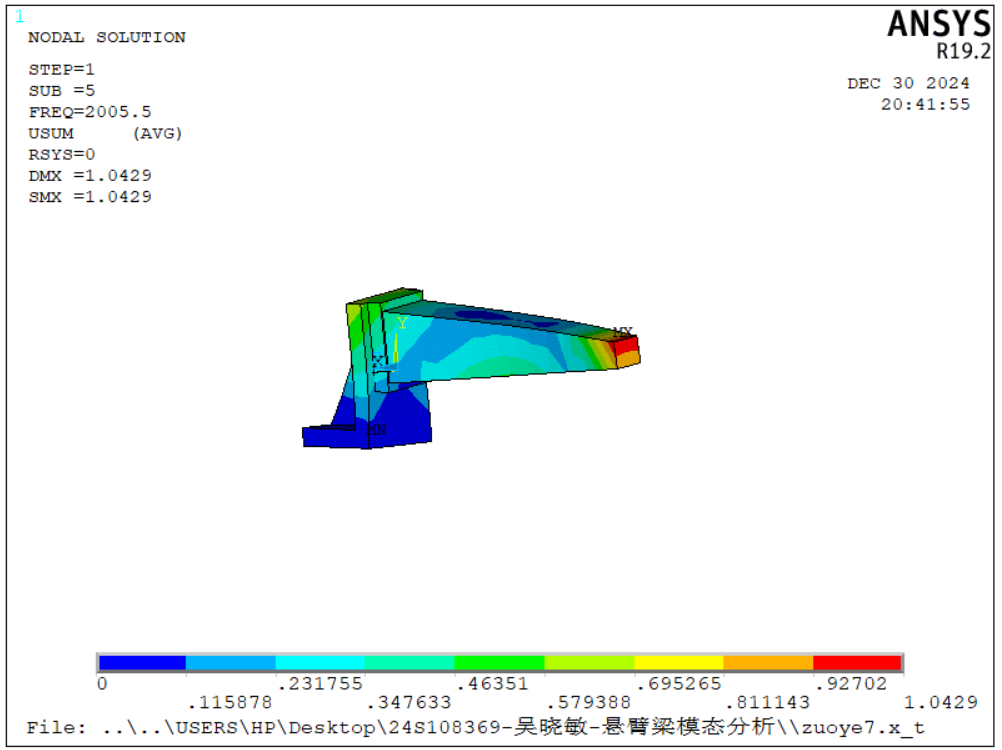Image resolution: width=1002 pixels, height=750 pixels.
Task: Click the zuoye7.x_t file name
Action: click(x=863, y=728)
